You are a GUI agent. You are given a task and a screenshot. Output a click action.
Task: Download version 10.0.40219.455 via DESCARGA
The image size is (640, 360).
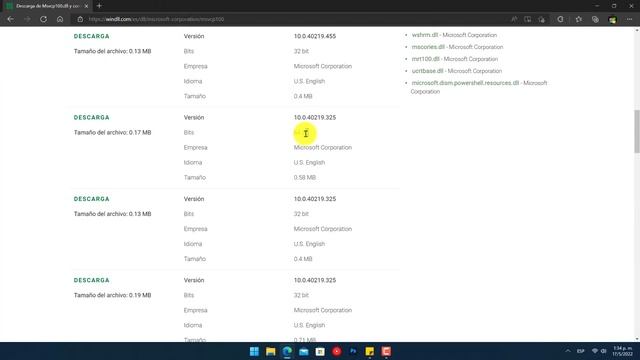91,36
